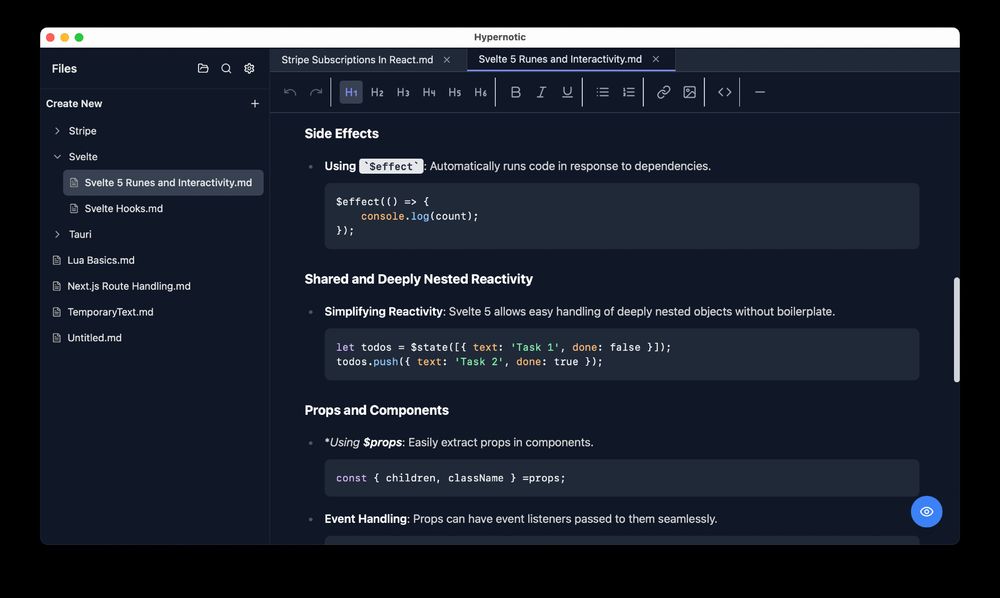Insert a code block
Screen dimensions: 1000x598
(x=724, y=92)
